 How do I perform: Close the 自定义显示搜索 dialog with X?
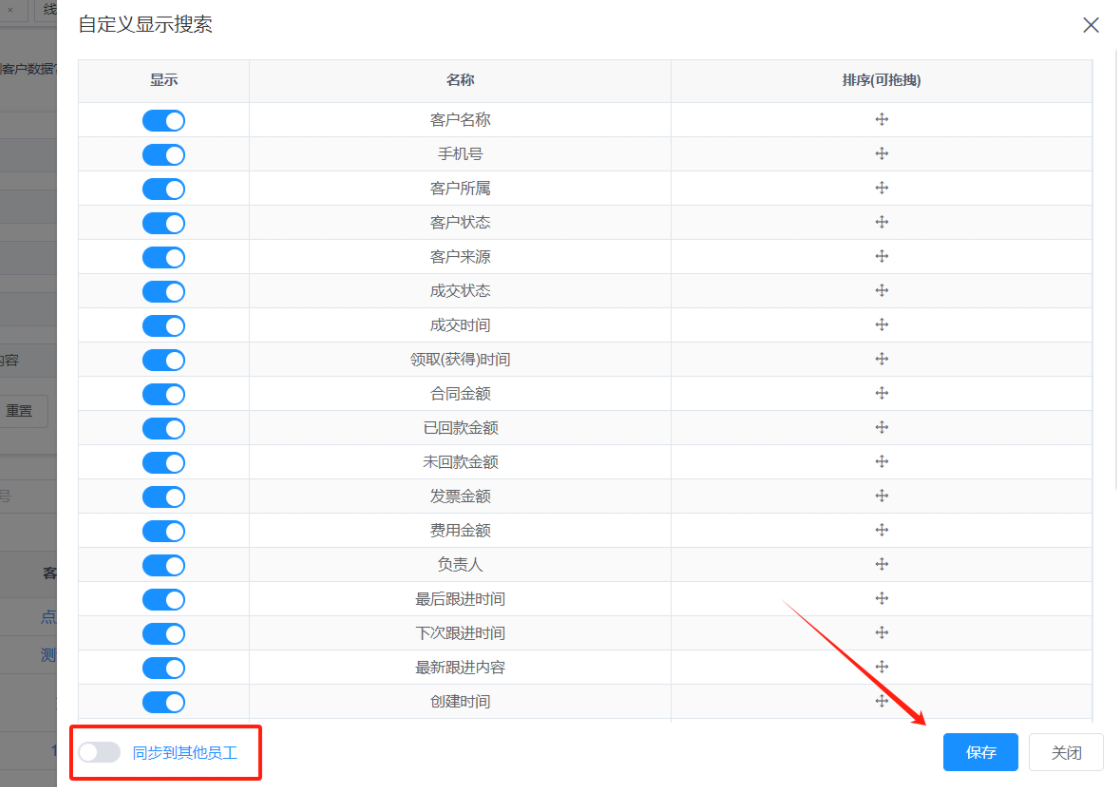1090,26
